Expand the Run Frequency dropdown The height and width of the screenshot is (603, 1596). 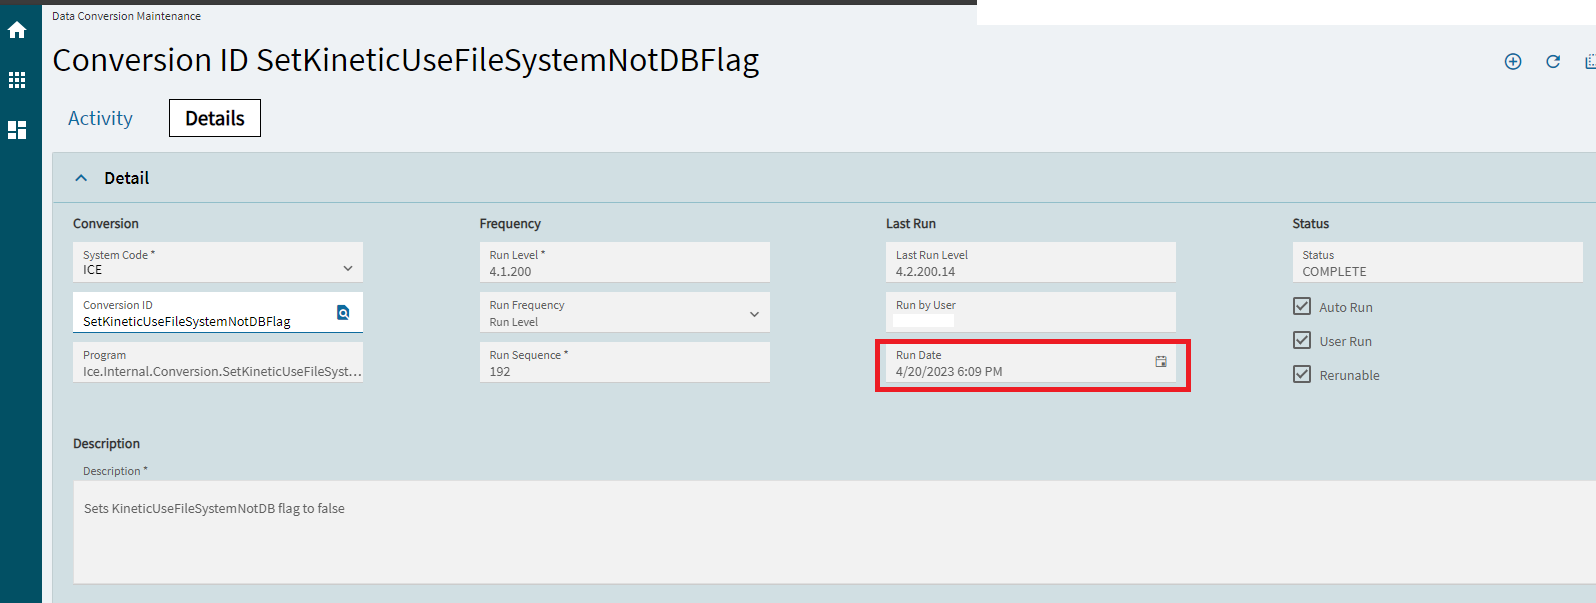click(x=754, y=314)
